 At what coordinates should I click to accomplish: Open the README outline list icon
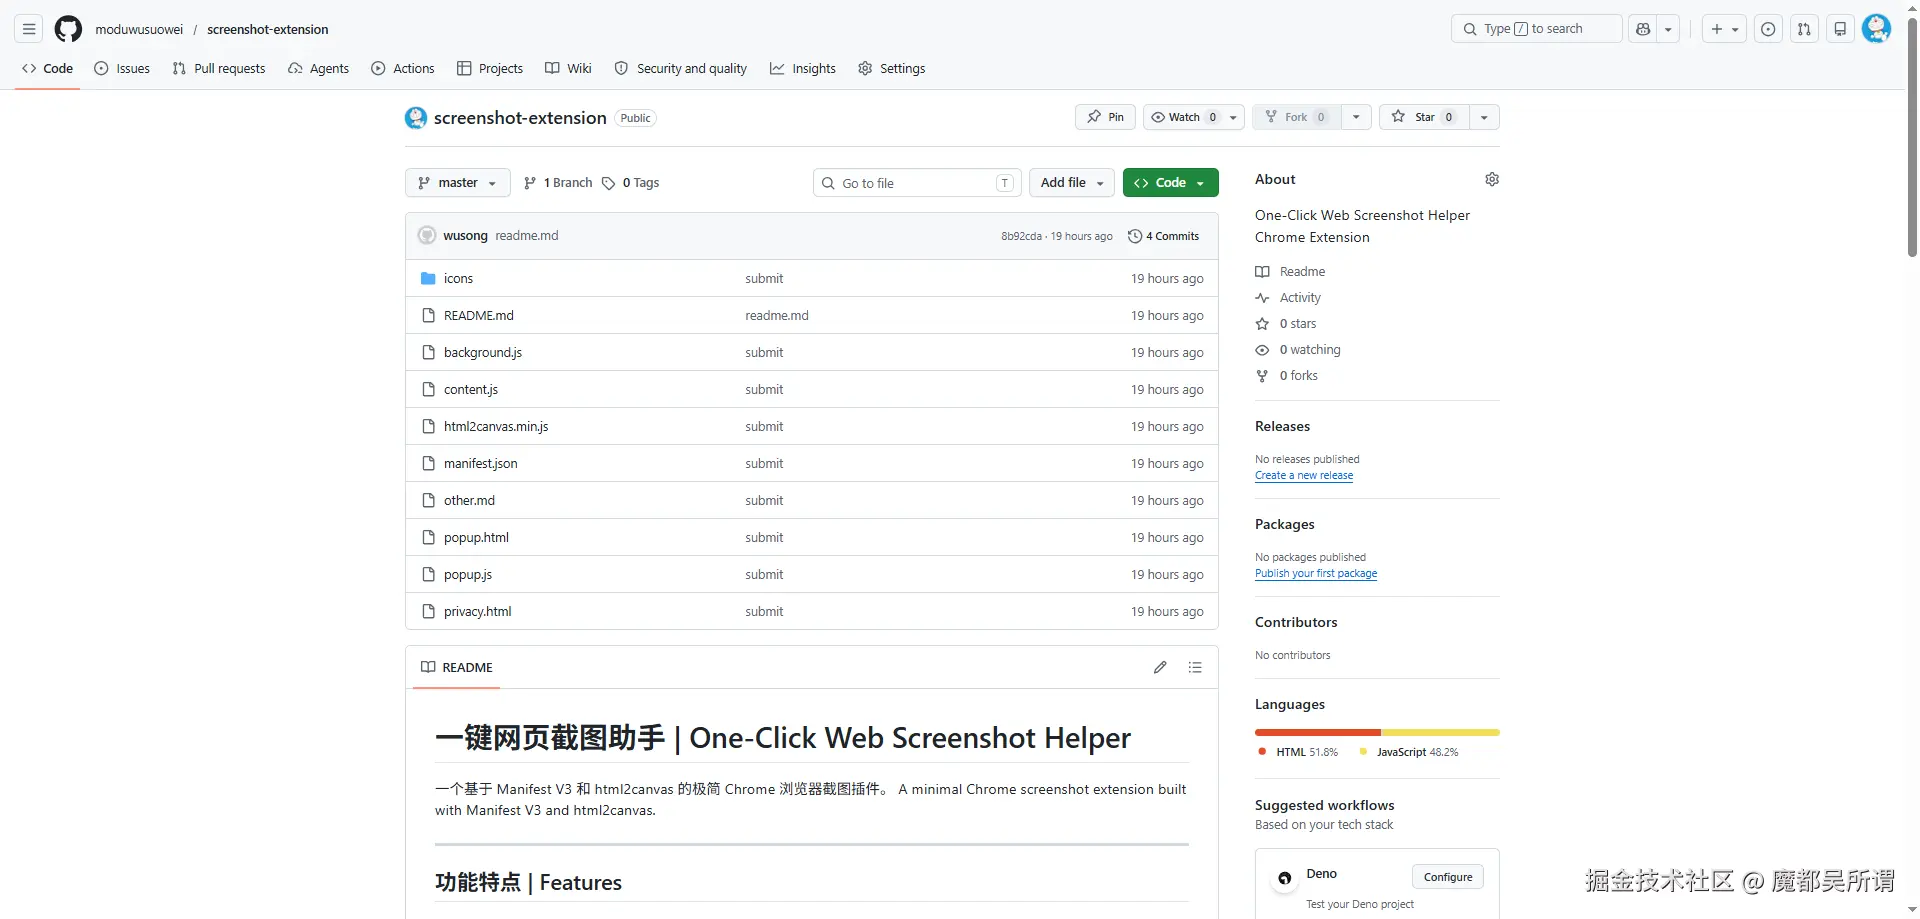coord(1195,667)
